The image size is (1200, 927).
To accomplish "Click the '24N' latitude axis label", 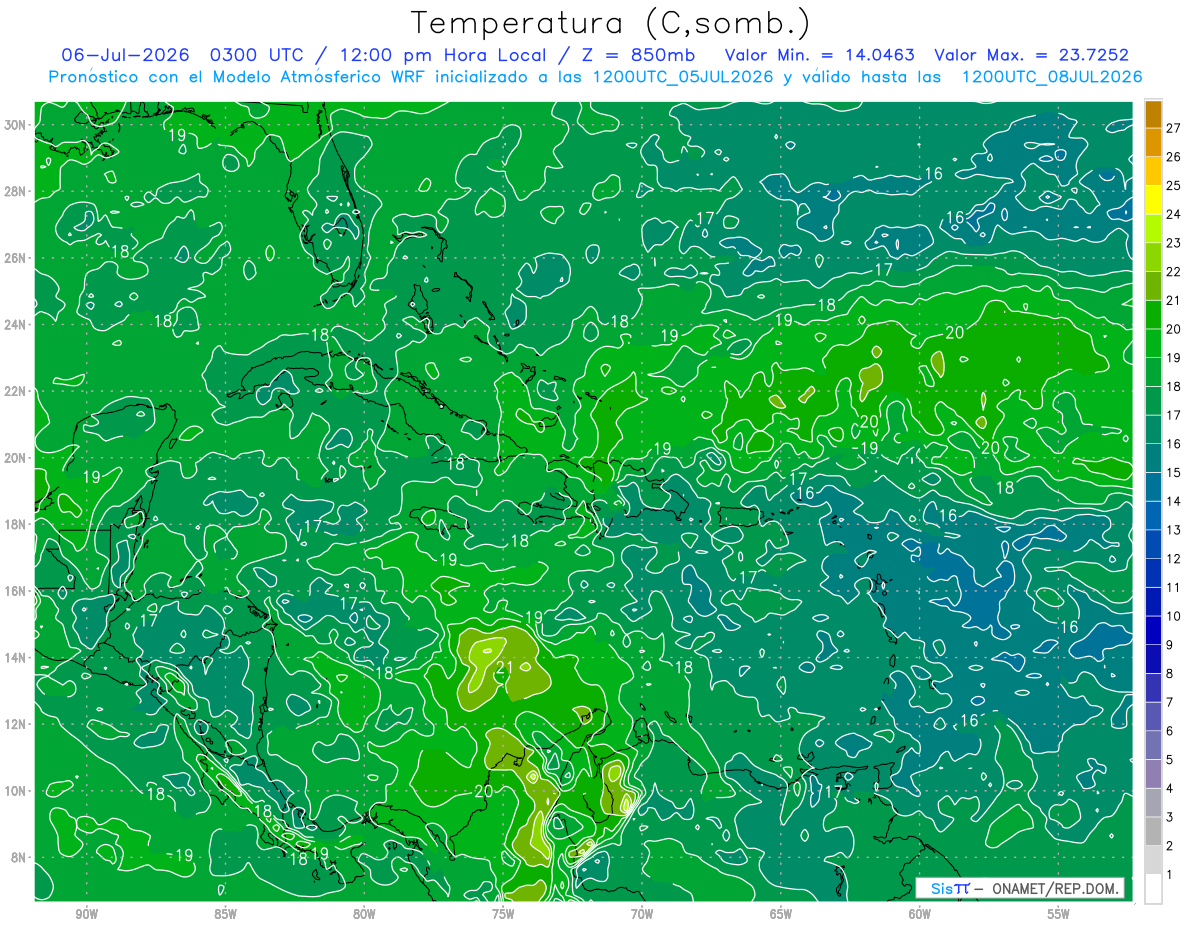I will 17,324.
